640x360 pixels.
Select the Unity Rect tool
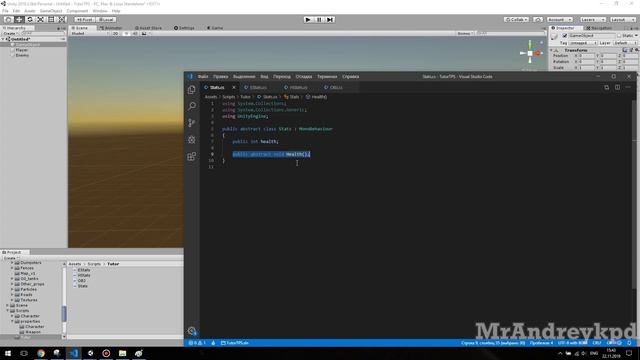point(51,20)
